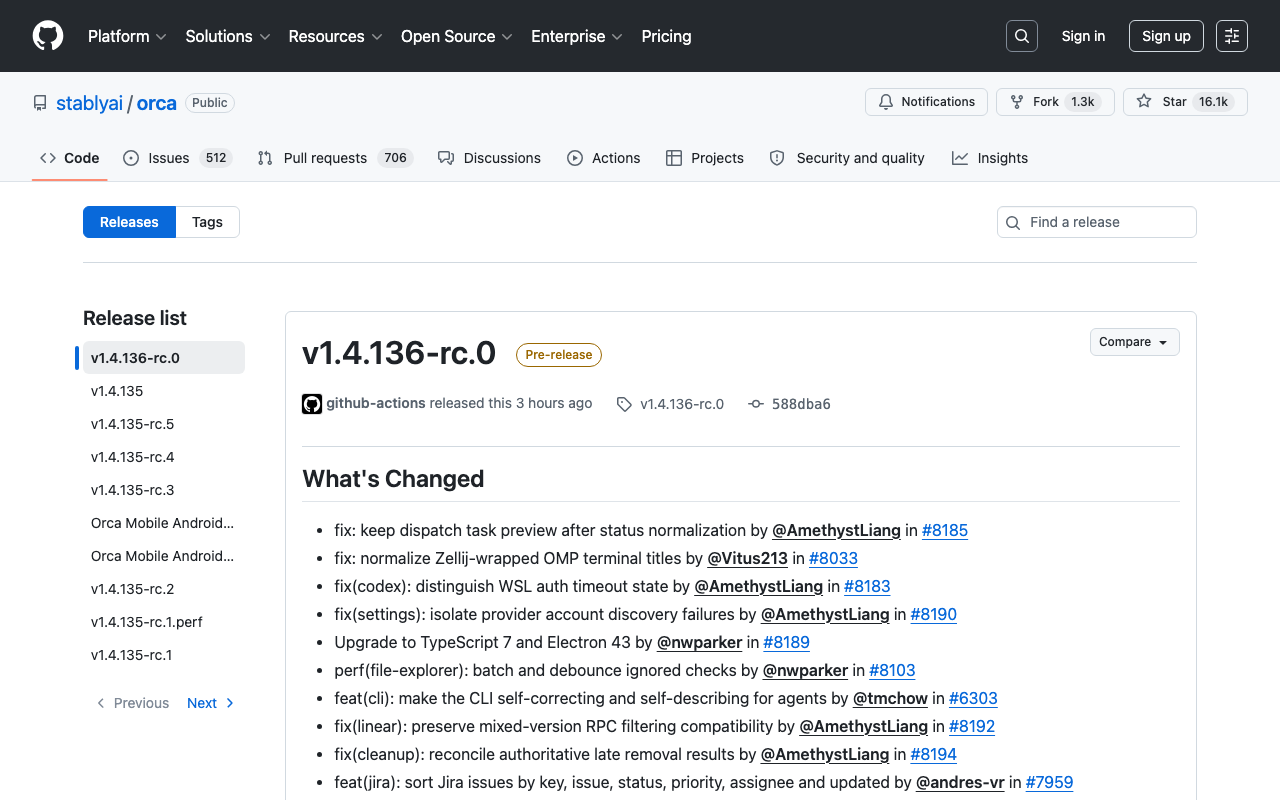Switch to the Tags view
Image resolution: width=1280 pixels, height=800 pixels.
[207, 222]
